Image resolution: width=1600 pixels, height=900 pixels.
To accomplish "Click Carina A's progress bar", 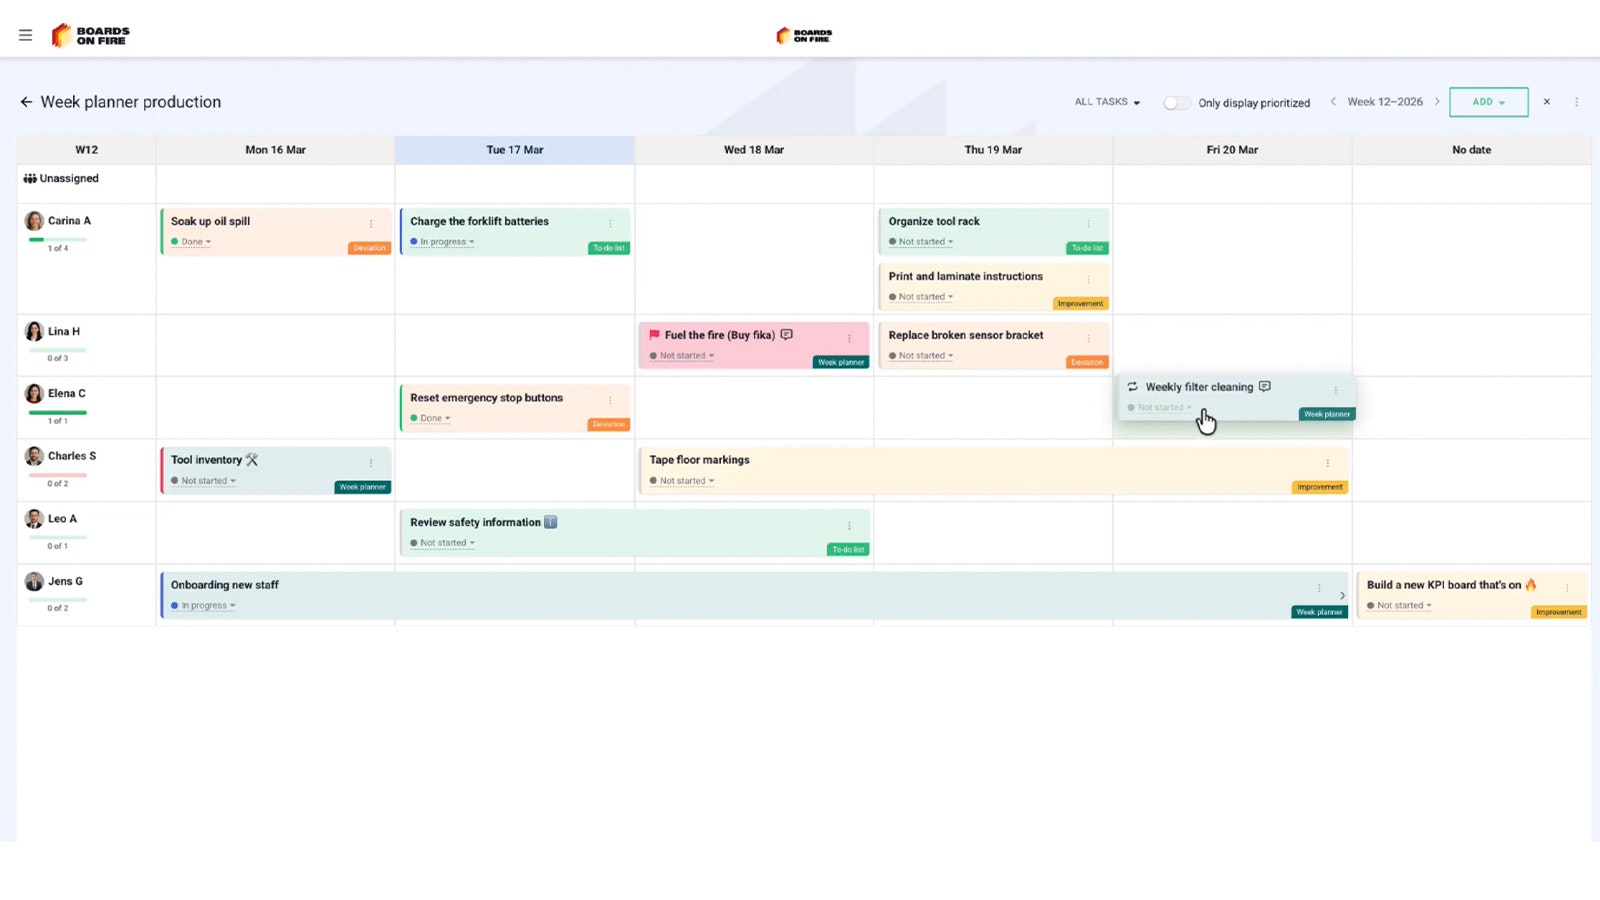I will click(x=57, y=240).
